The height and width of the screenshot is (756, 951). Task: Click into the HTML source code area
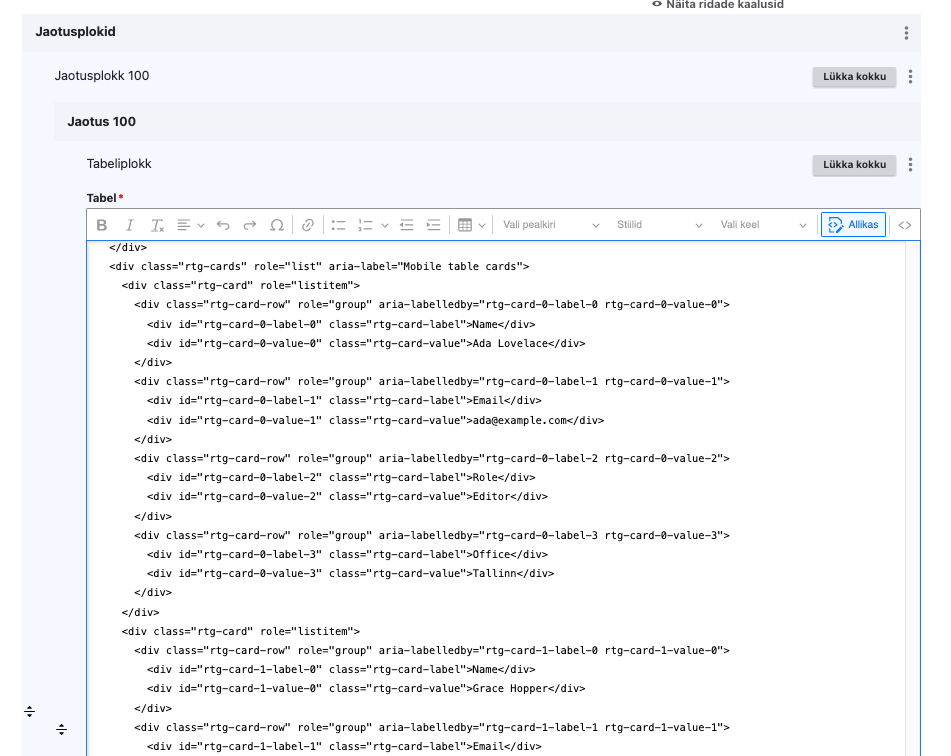click(x=500, y=500)
